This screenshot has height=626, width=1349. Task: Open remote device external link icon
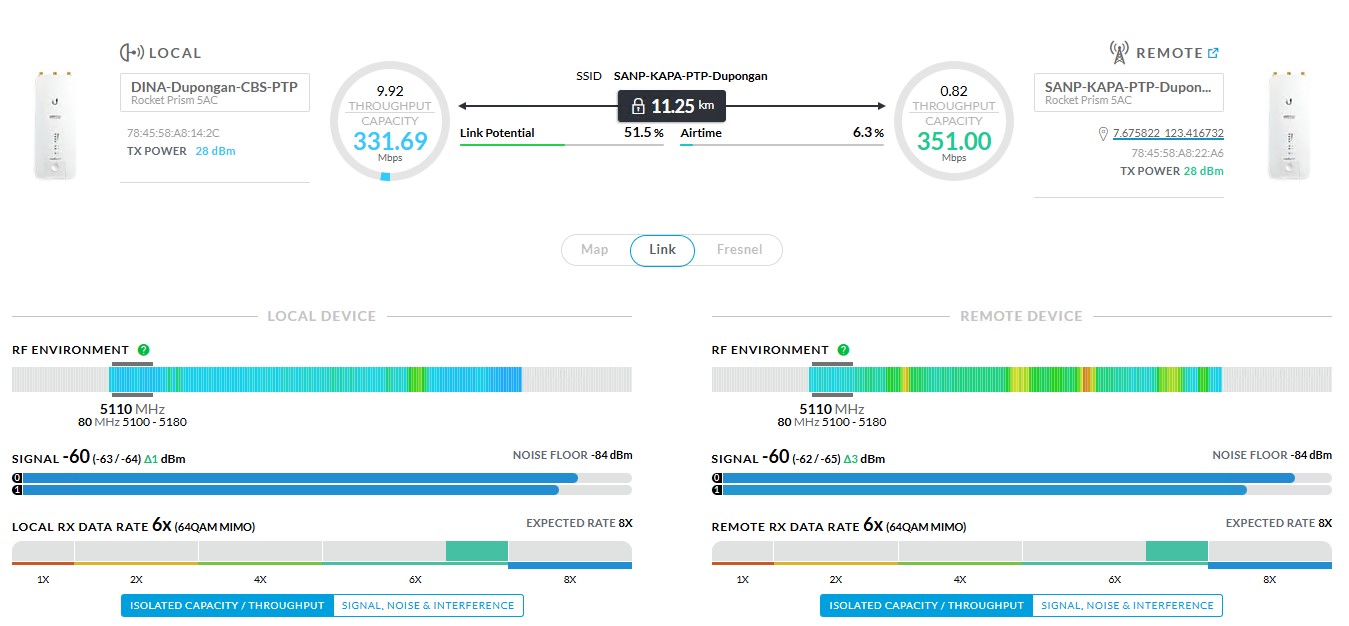[x=1213, y=54]
